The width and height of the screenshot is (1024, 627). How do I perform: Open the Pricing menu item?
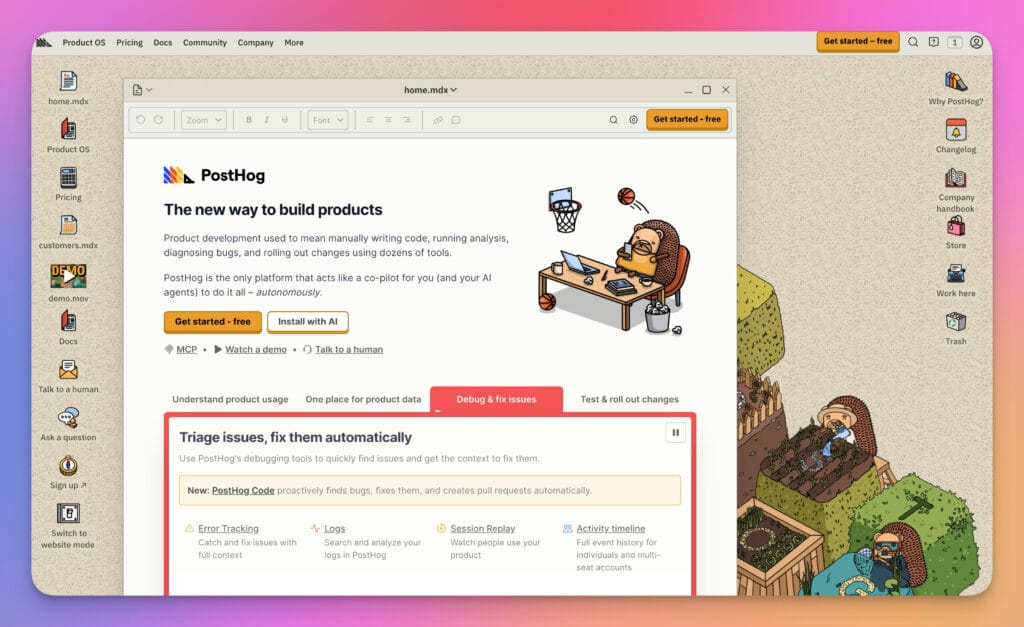[129, 42]
